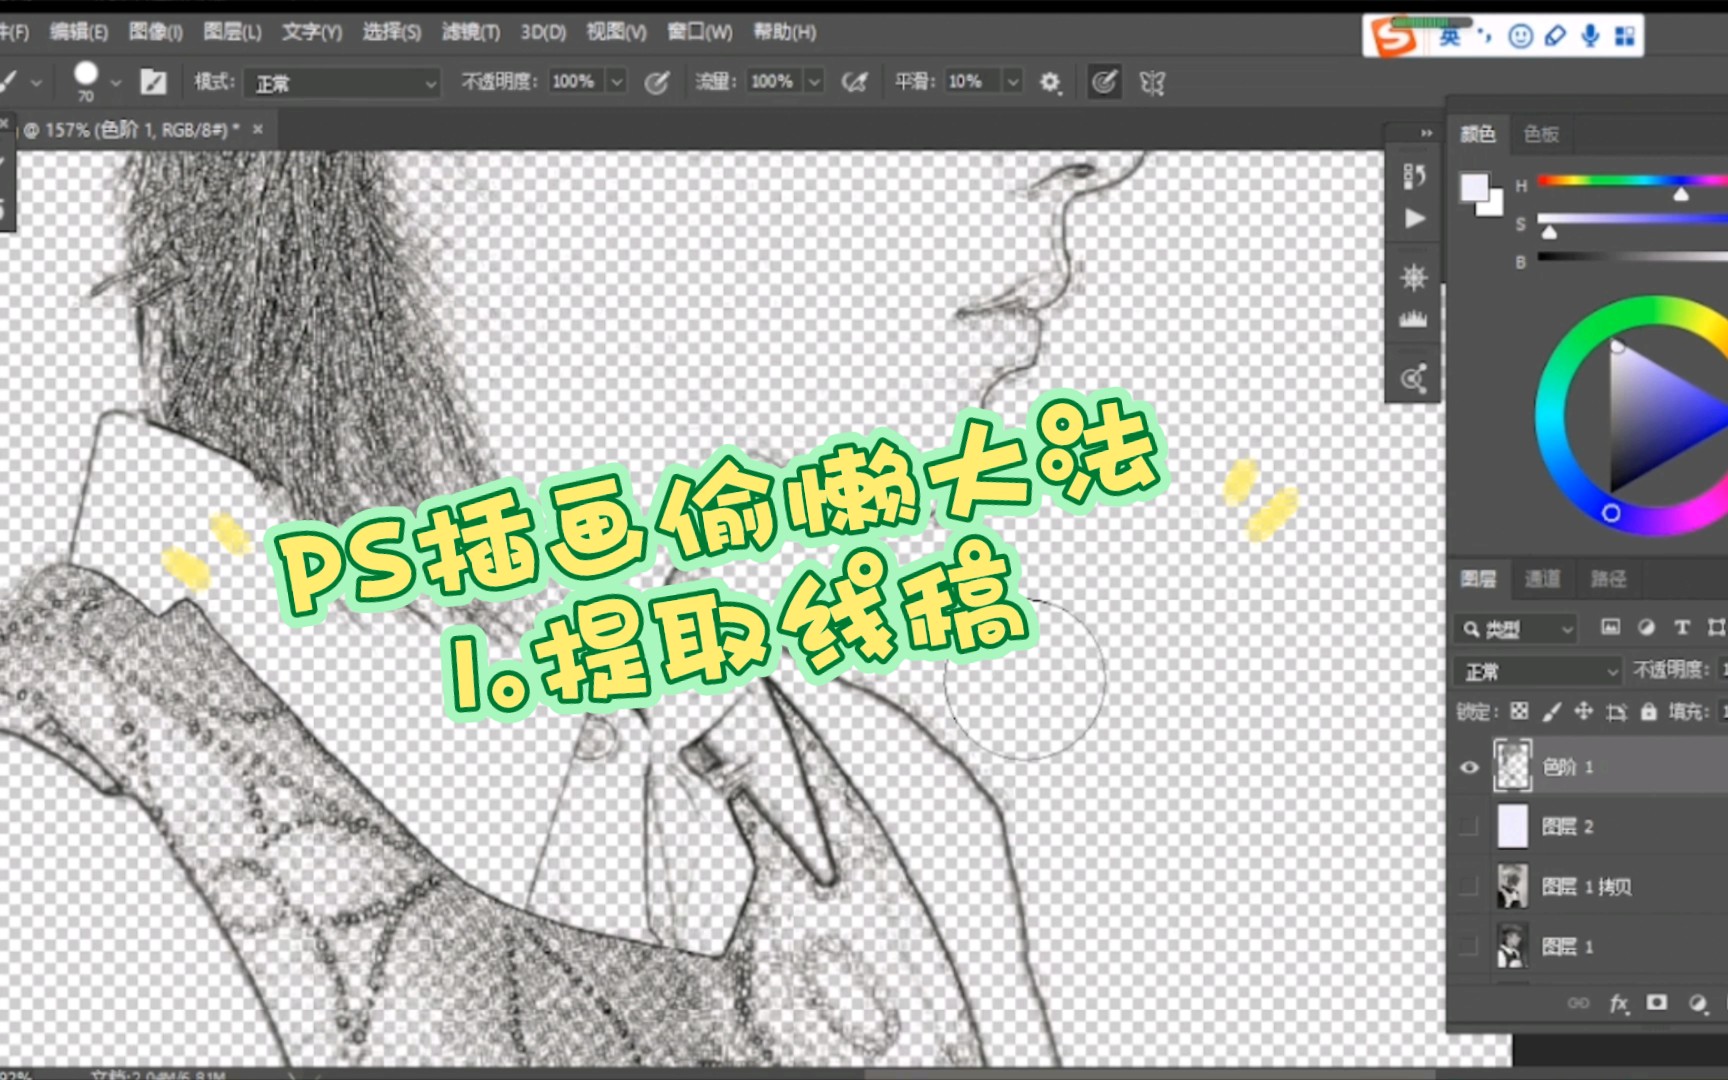The width and height of the screenshot is (1728, 1080).
Task: Open the Histogram panel icon
Action: [x=1414, y=320]
